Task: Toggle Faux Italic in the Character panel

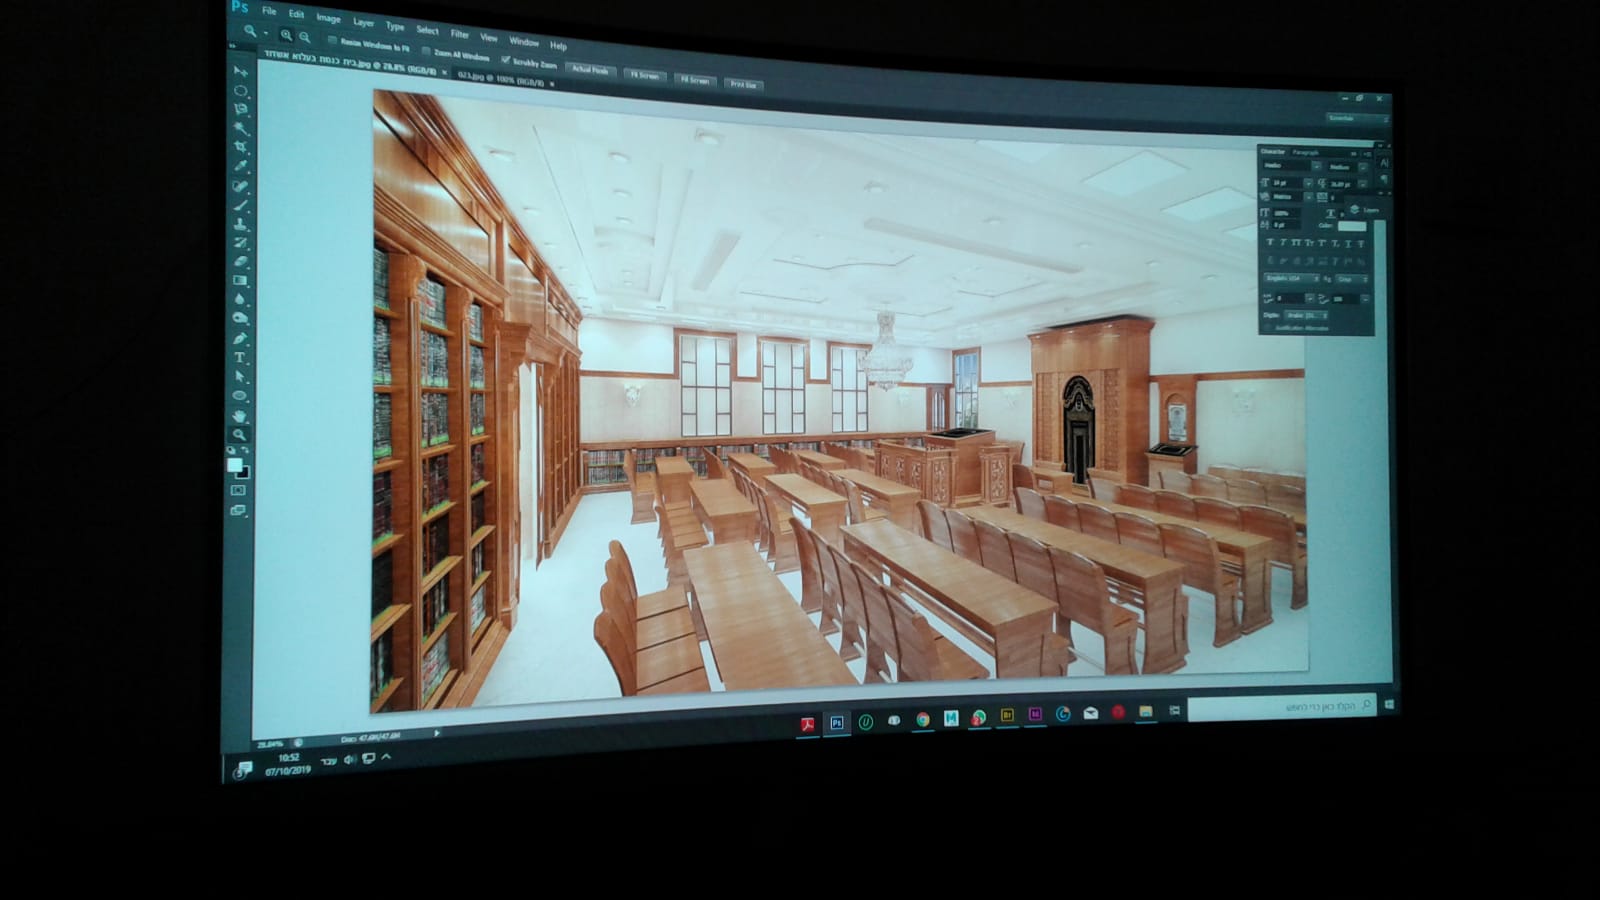Action: 1283,243
